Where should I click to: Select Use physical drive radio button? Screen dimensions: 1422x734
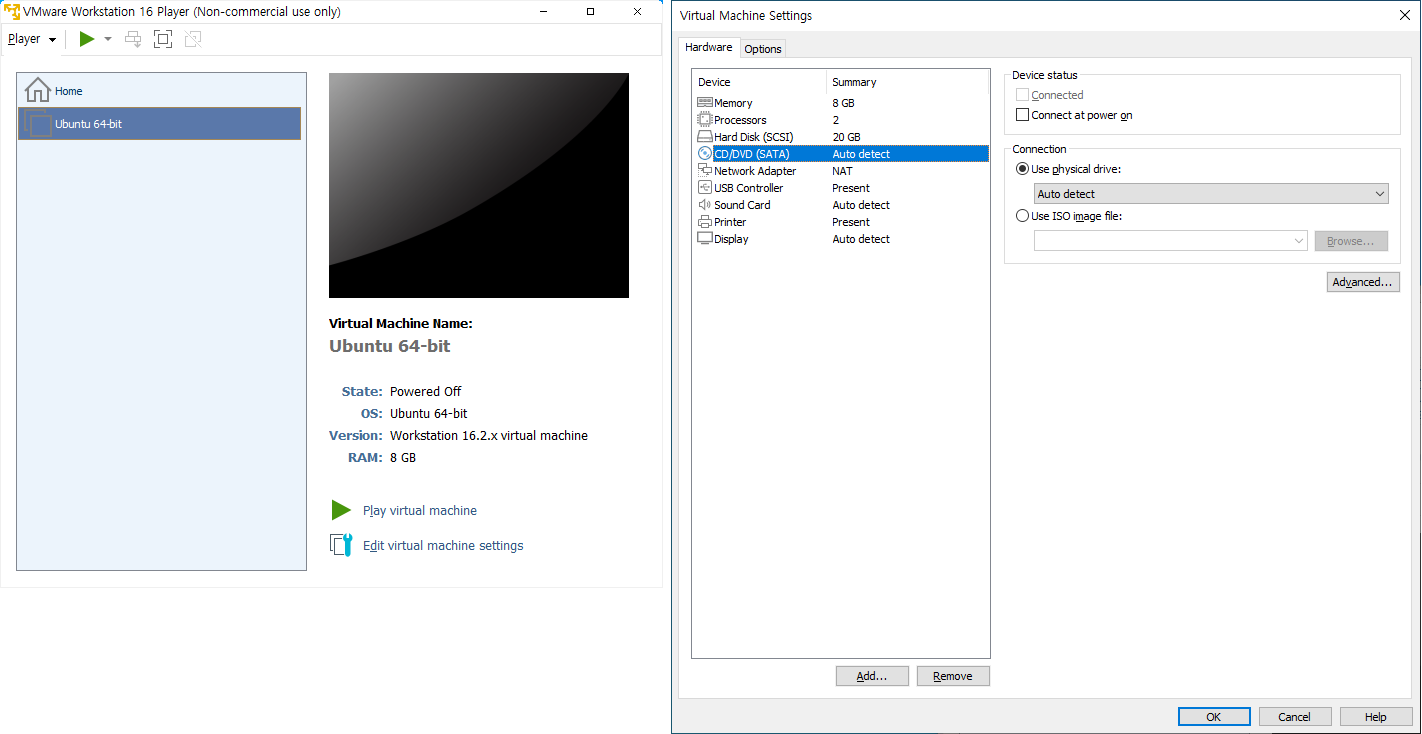click(x=1022, y=169)
